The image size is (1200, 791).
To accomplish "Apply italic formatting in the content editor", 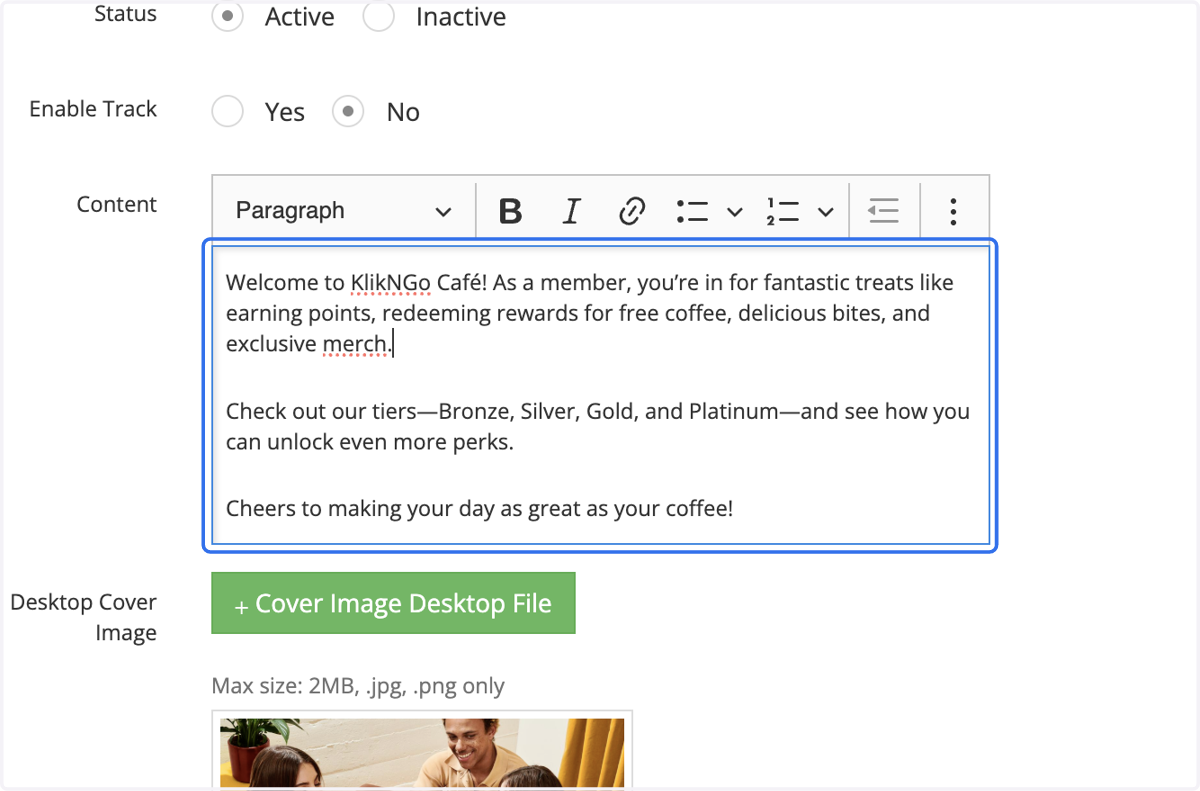I will pos(571,211).
